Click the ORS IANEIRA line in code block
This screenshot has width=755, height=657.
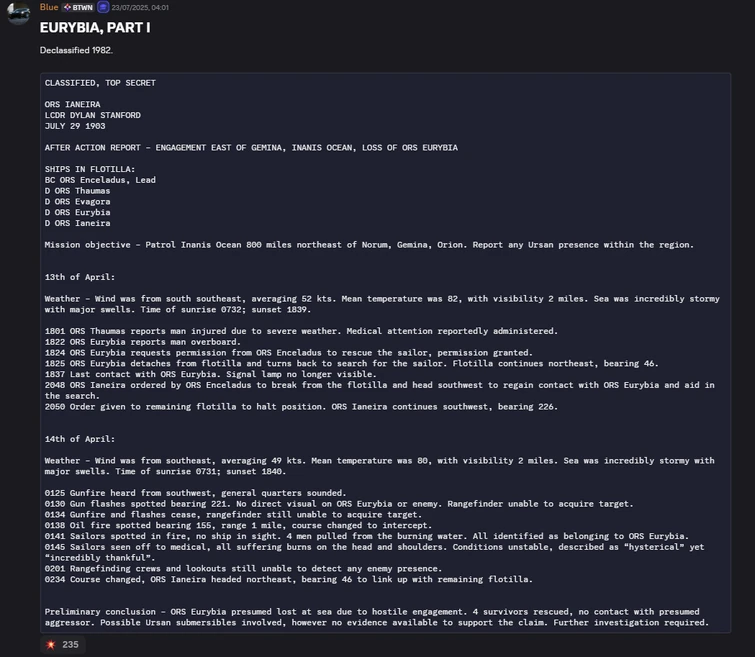tap(72, 104)
